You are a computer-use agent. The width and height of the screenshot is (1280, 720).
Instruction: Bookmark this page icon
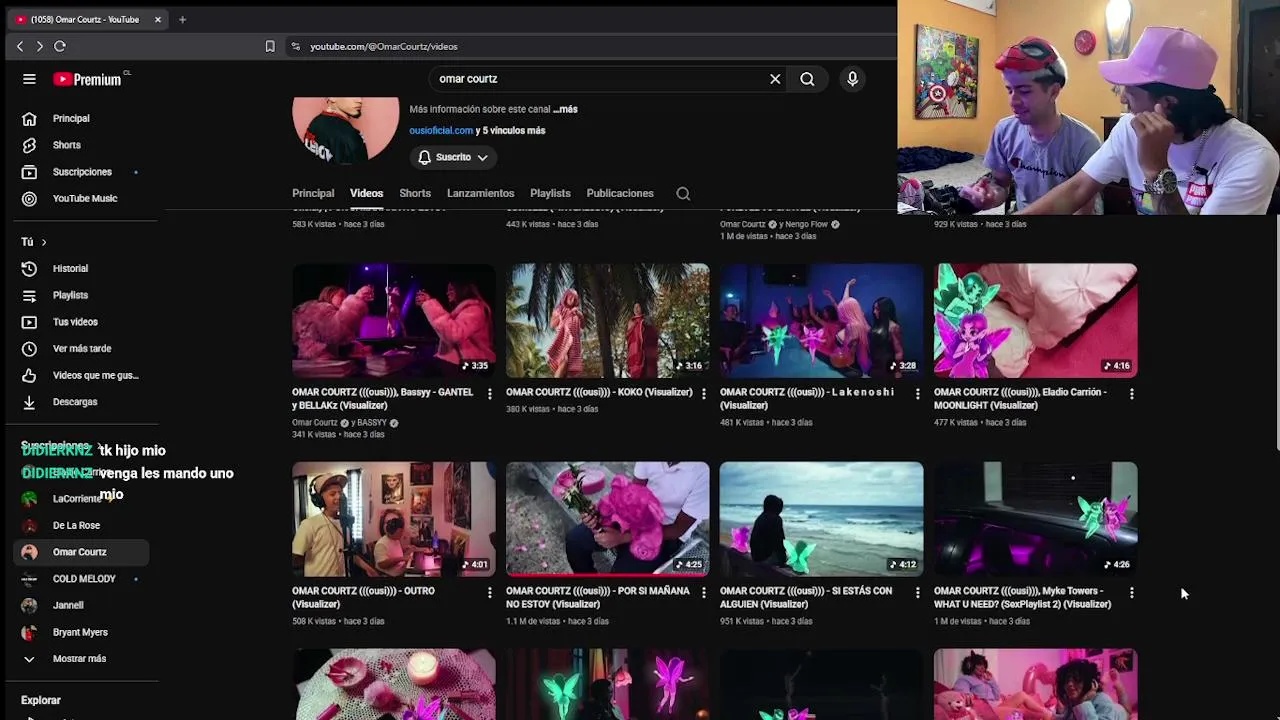click(270, 46)
